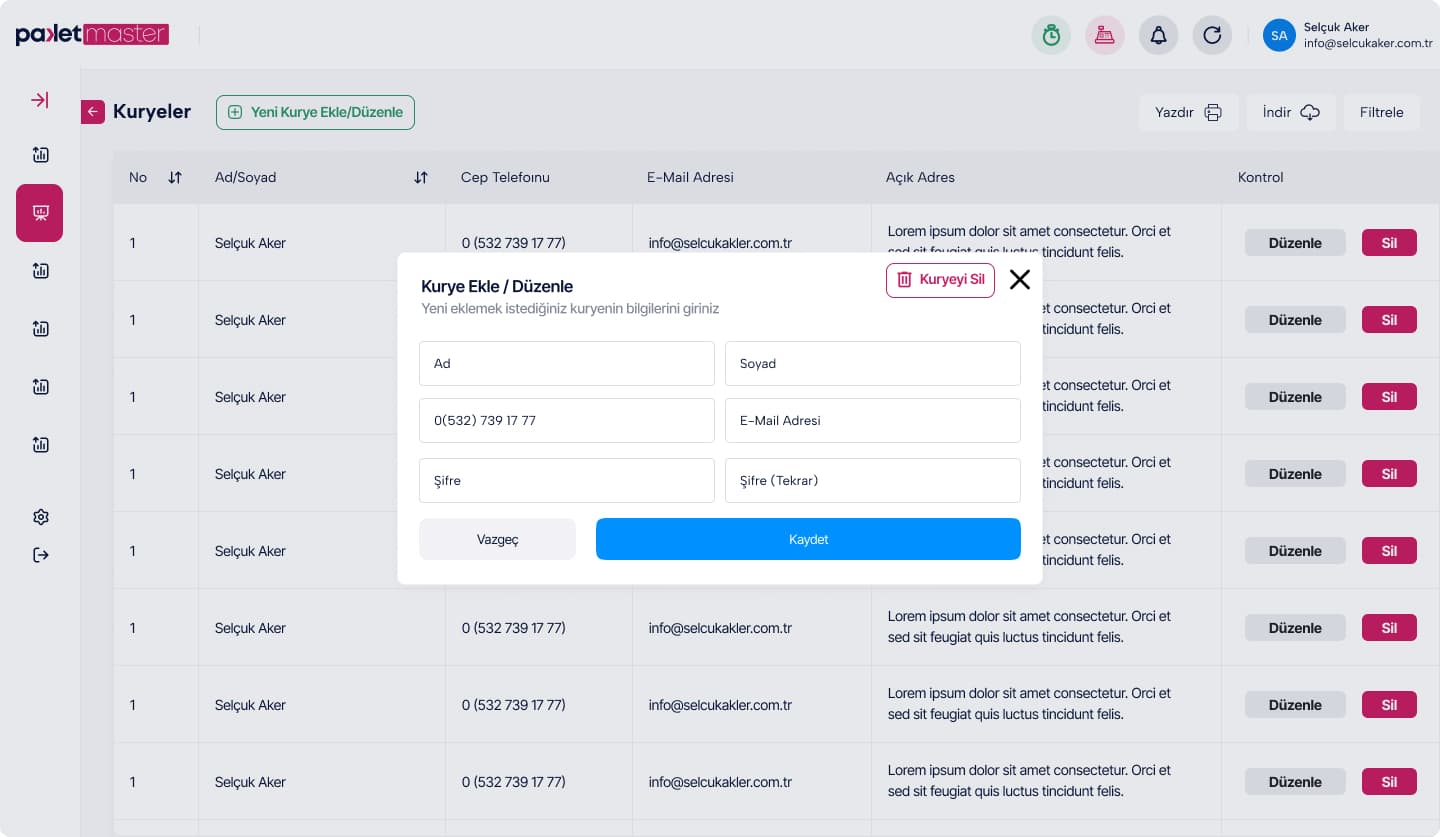The width and height of the screenshot is (1440, 837).
Task: Click Sil in the first table row
Action: (x=1389, y=243)
